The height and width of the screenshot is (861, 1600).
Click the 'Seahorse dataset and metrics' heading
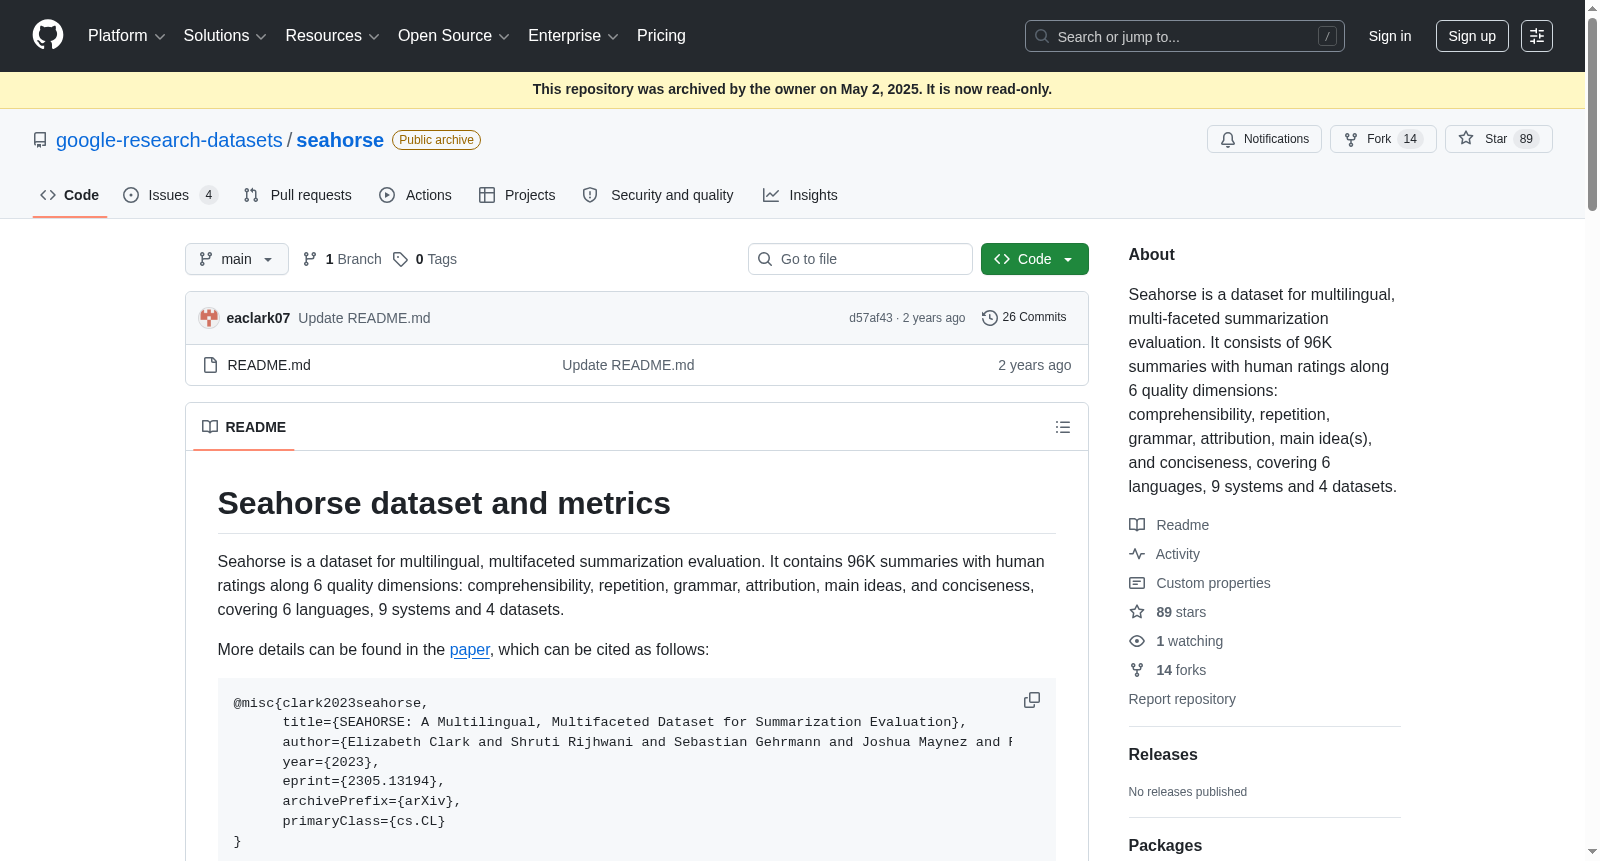(444, 503)
